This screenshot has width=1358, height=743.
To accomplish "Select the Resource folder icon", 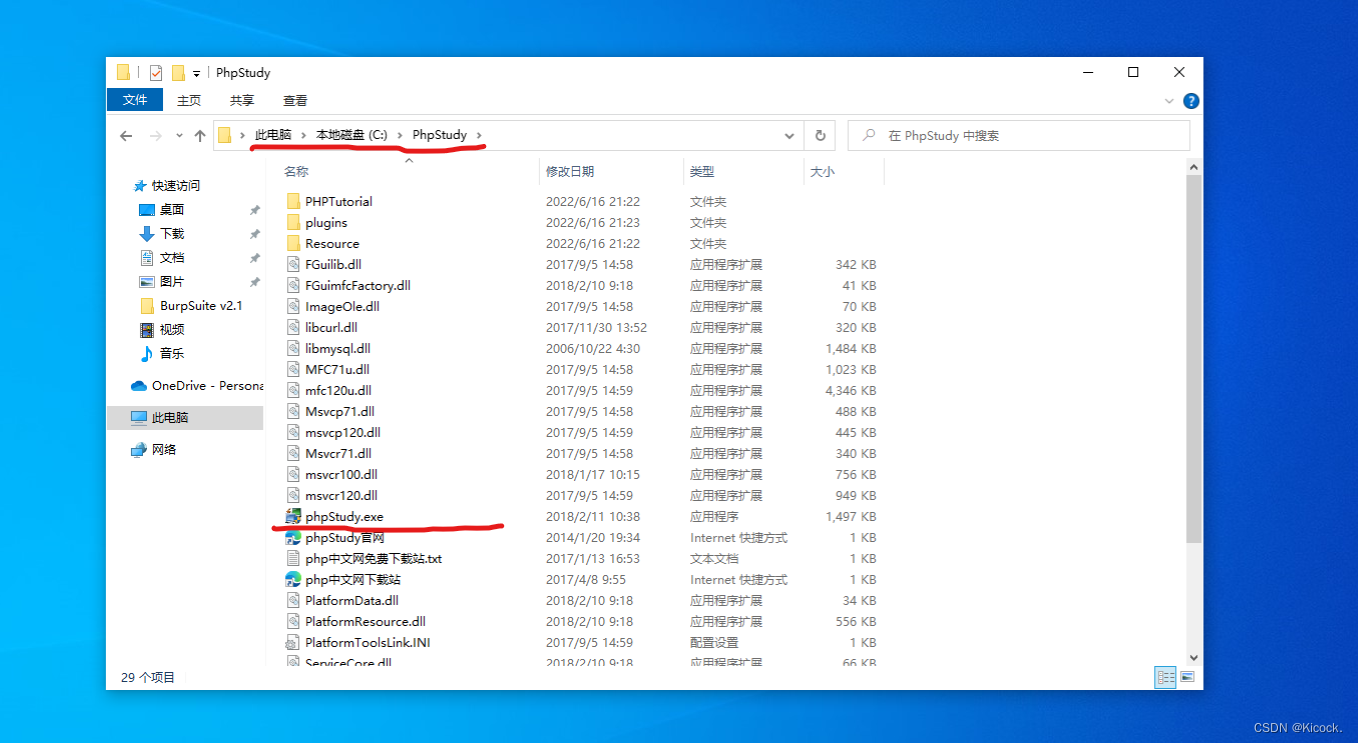I will [x=293, y=243].
